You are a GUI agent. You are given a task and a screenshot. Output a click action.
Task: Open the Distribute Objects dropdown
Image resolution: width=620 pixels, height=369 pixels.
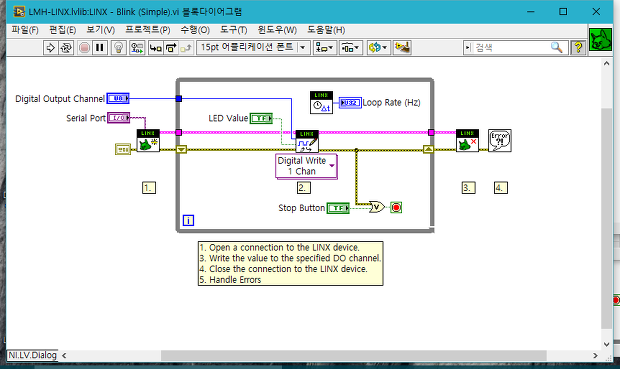[x=350, y=48]
